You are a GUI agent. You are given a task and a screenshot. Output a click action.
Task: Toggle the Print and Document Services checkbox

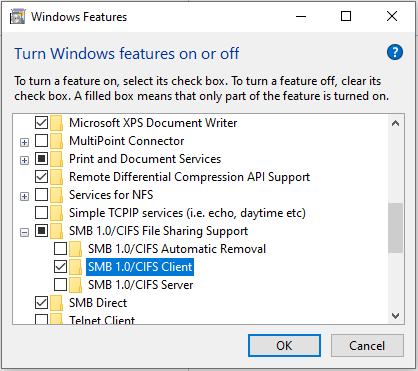[41, 159]
